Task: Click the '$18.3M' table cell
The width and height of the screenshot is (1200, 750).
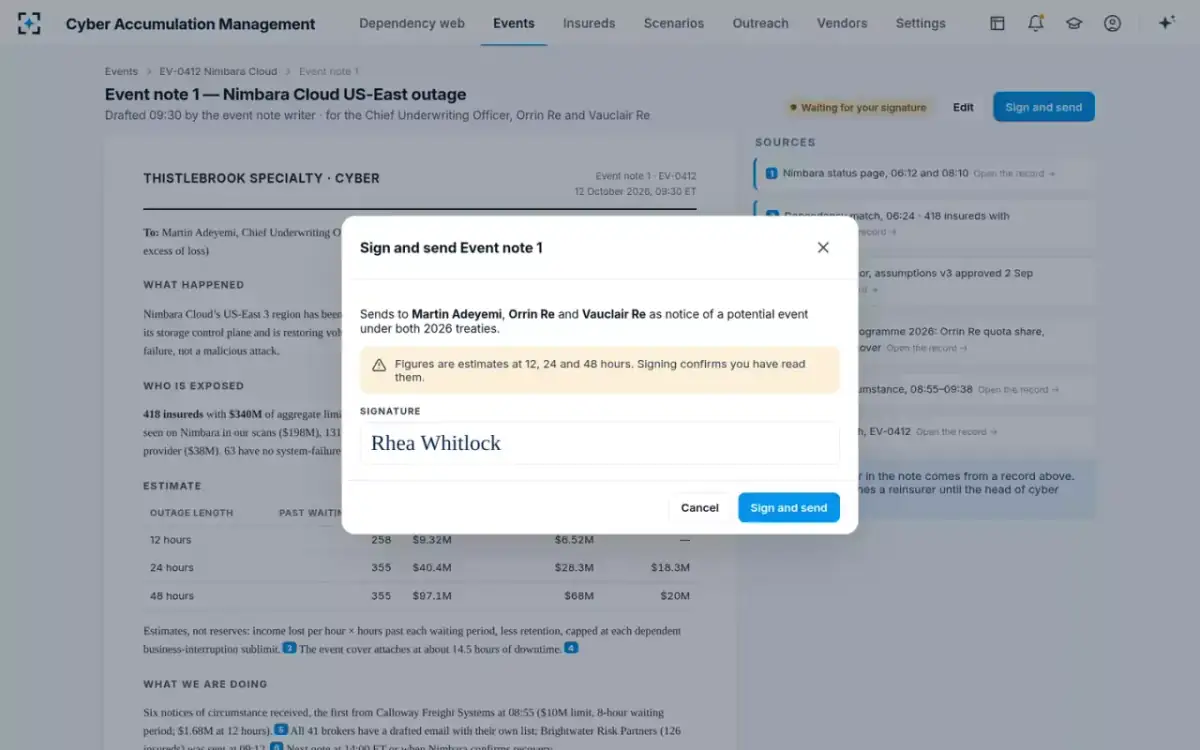Action: point(670,568)
